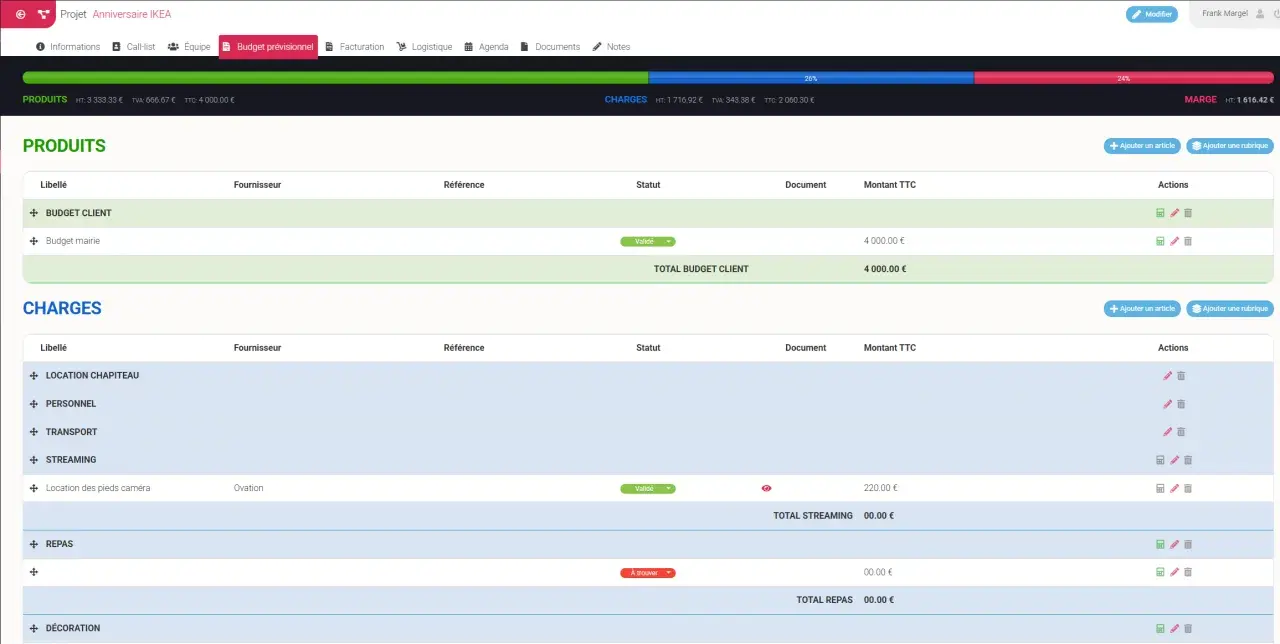Click calculator icon on Budget mairie row

tap(1160, 241)
